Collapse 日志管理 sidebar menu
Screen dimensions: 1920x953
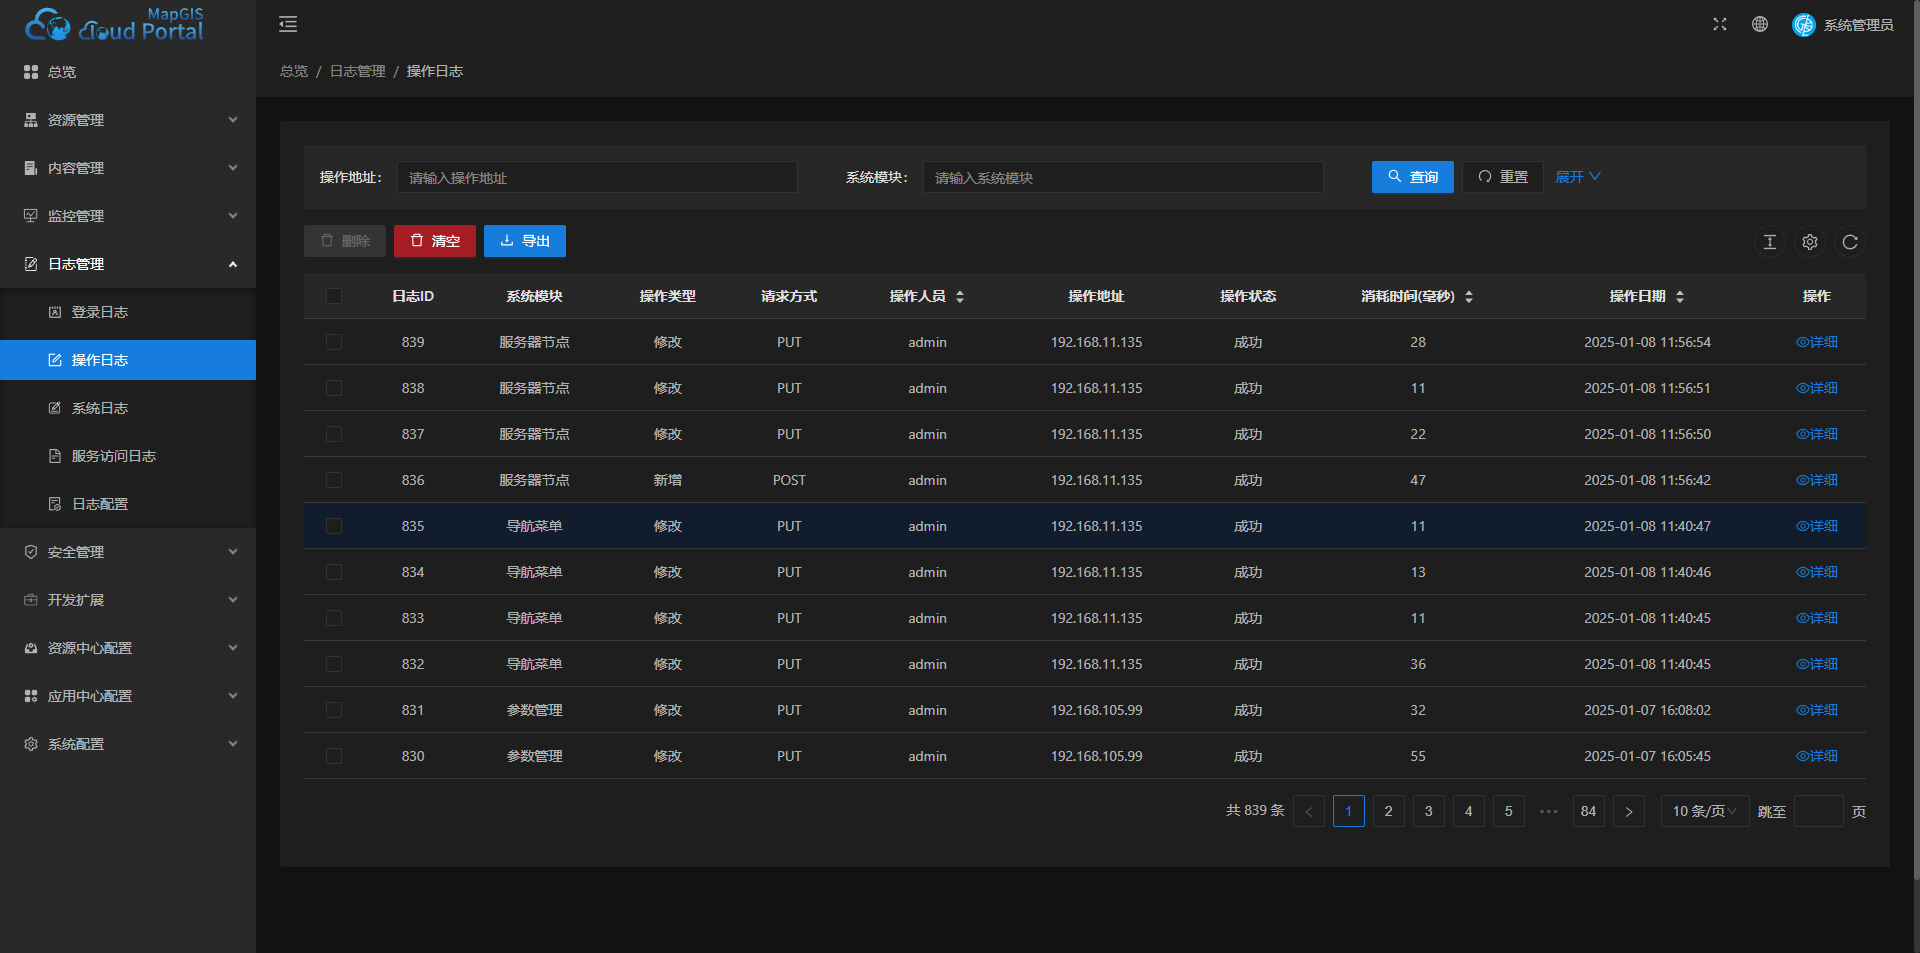pyautogui.click(x=128, y=264)
